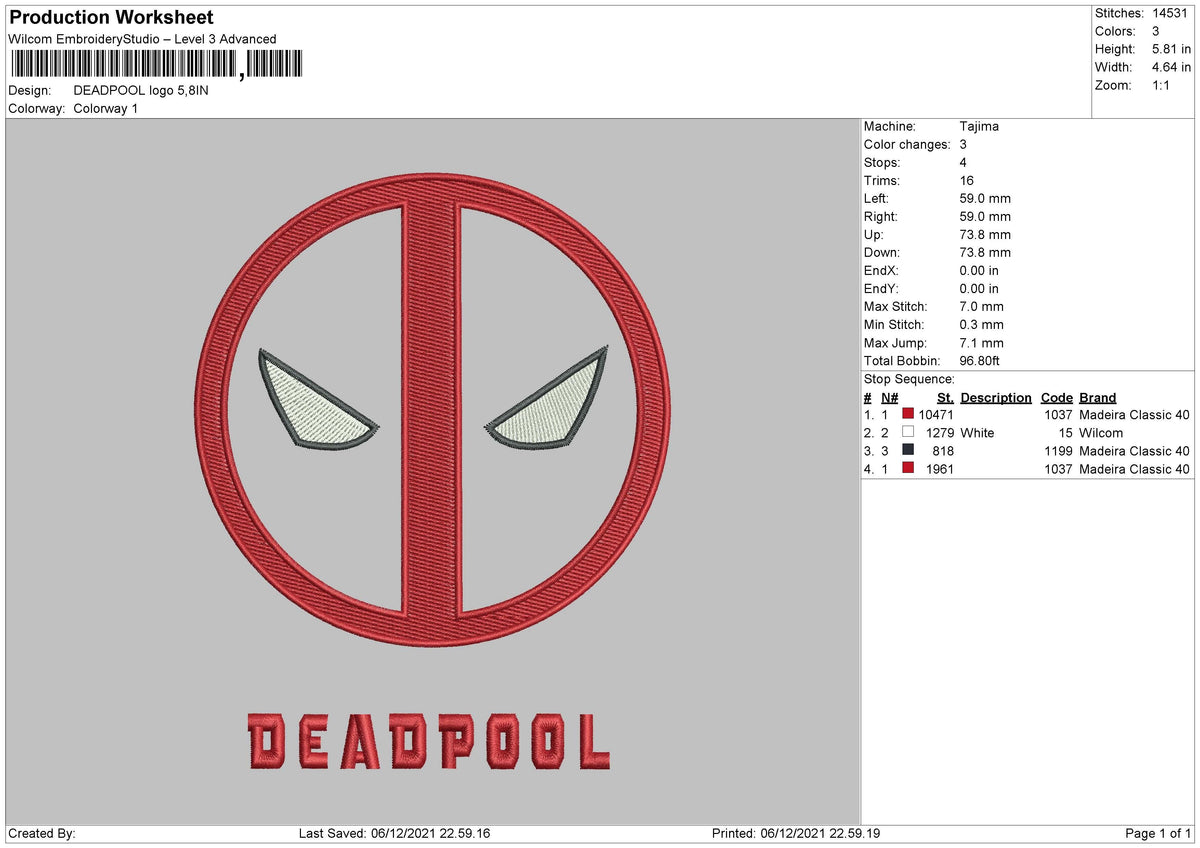Viewport: 1200px width, 848px height.
Task: Toggle the Colorway 1 selection
Action: [x=103, y=110]
